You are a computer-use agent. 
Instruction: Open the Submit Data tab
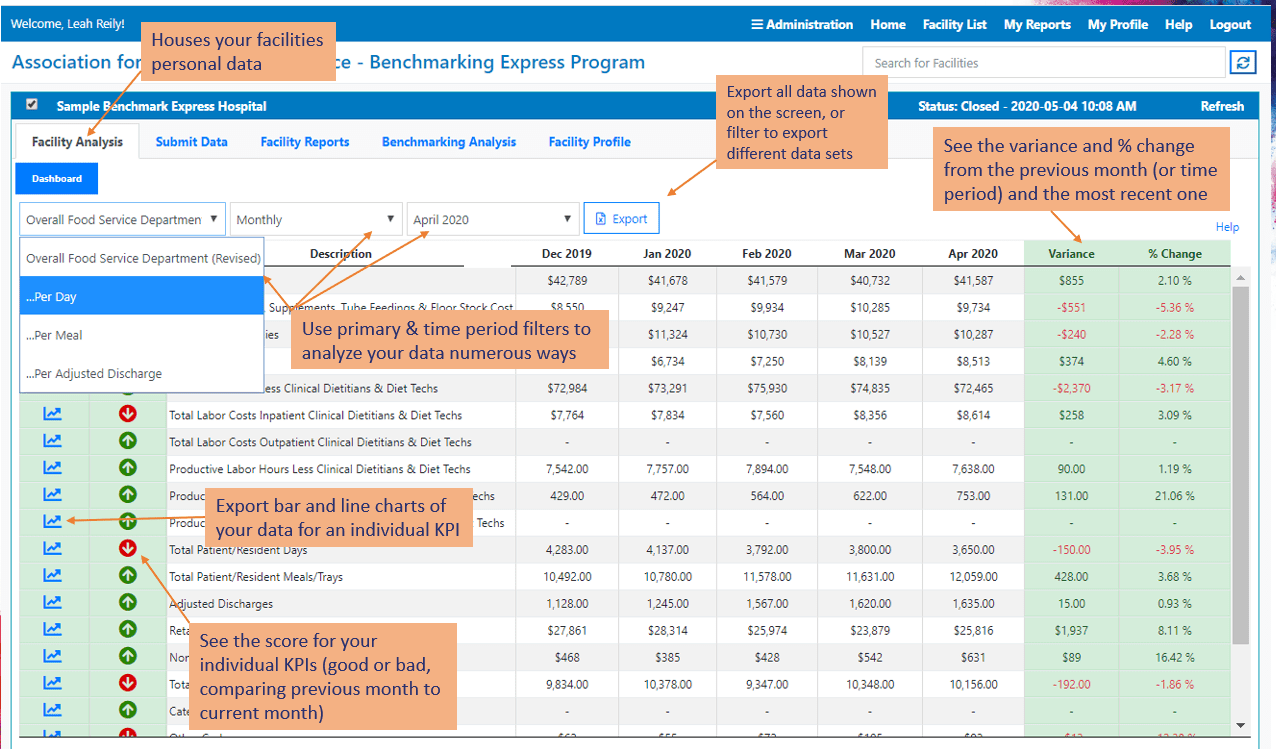(x=191, y=142)
